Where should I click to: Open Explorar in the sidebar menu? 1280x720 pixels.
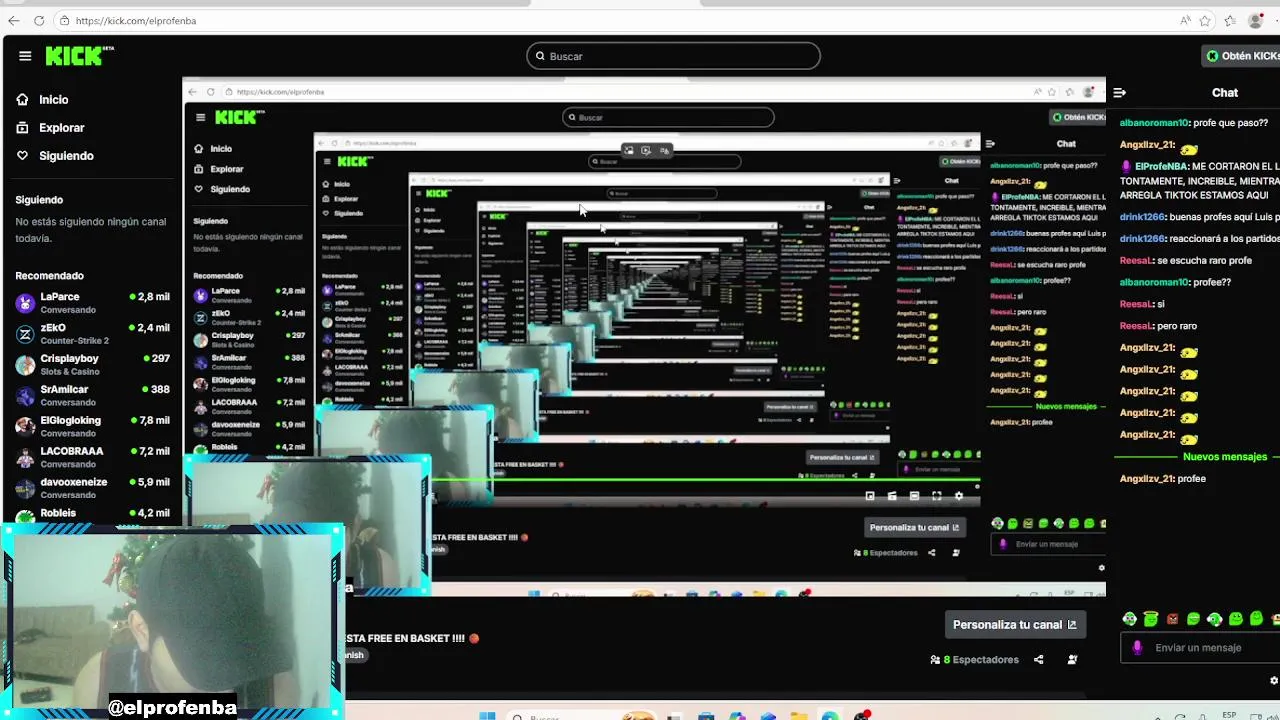click(62, 128)
